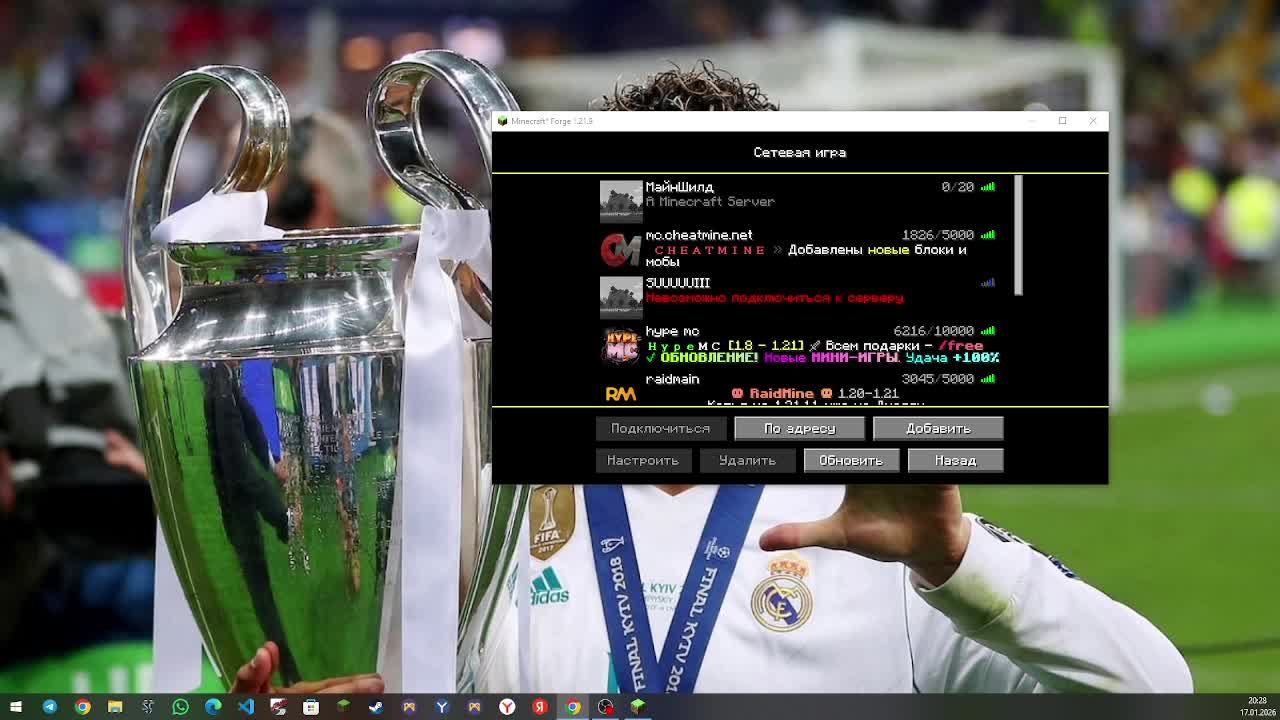The width and height of the screenshot is (1280, 720).
Task: Open WhatsApp from the taskbar
Action: pyautogui.click(x=180, y=707)
